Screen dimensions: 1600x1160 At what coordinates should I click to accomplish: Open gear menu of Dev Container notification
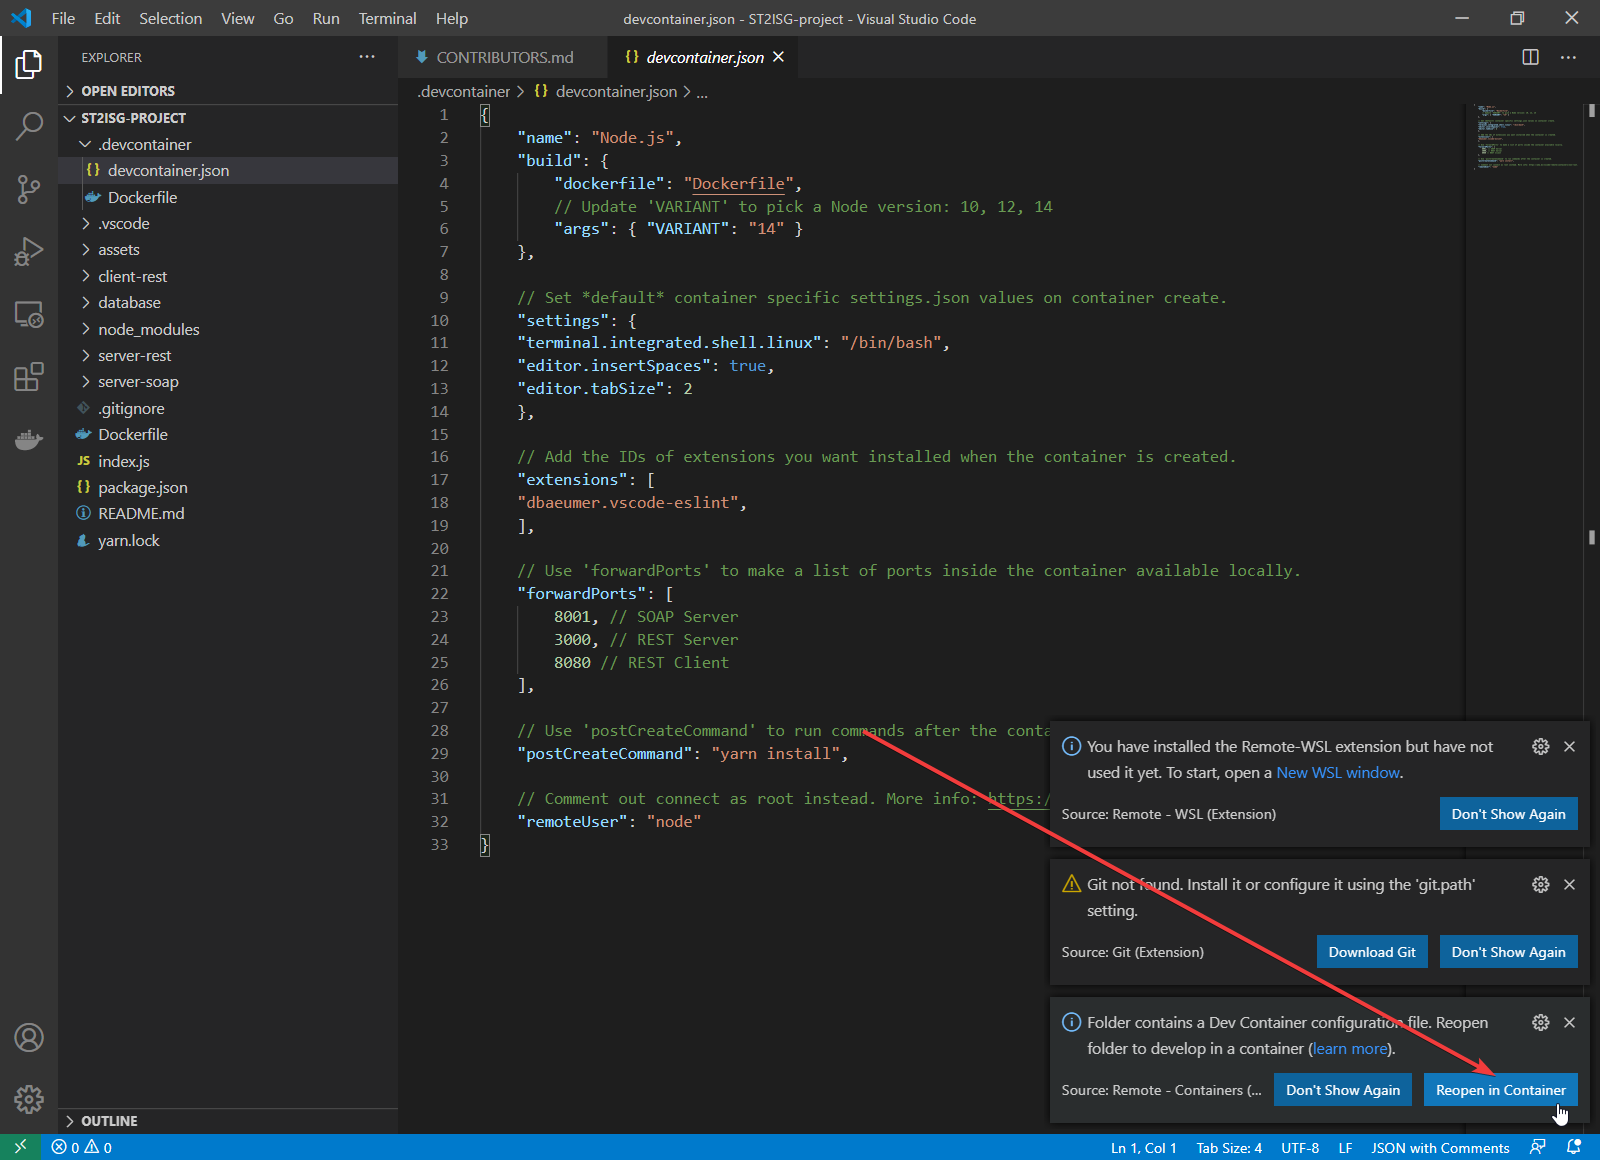pyautogui.click(x=1540, y=1022)
